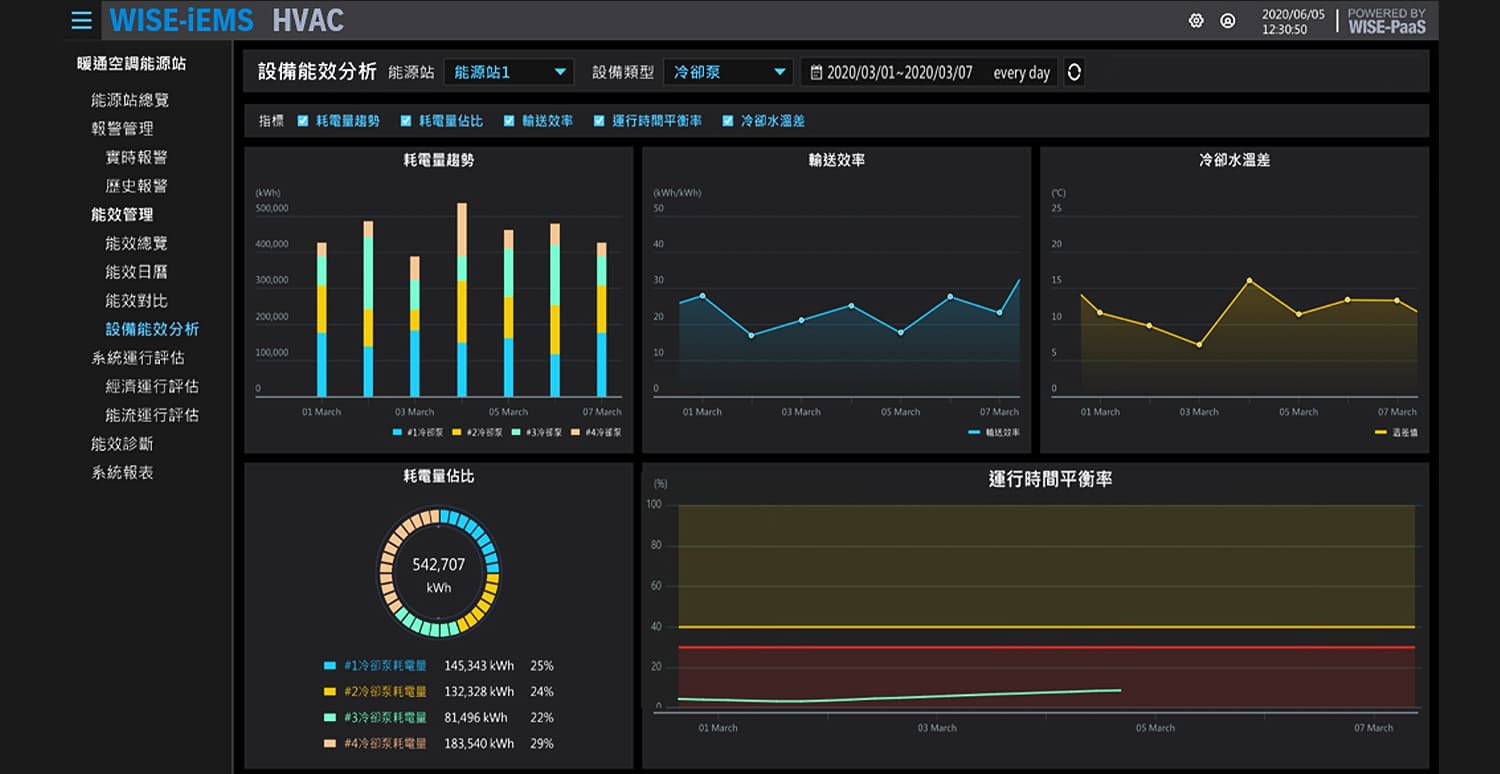Image resolution: width=1500 pixels, height=774 pixels.
Task: Click the 冷卻水溫差 chart title
Action: pyautogui.click(x=1234, y=160)
